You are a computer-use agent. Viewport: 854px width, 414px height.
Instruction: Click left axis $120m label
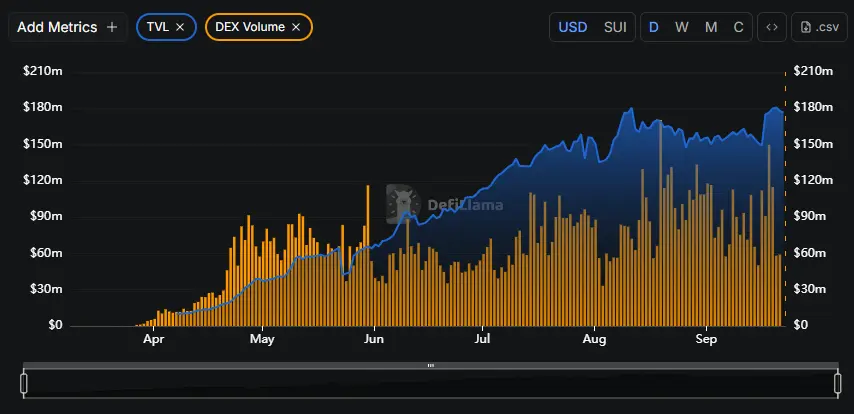[x=42, y=180]
